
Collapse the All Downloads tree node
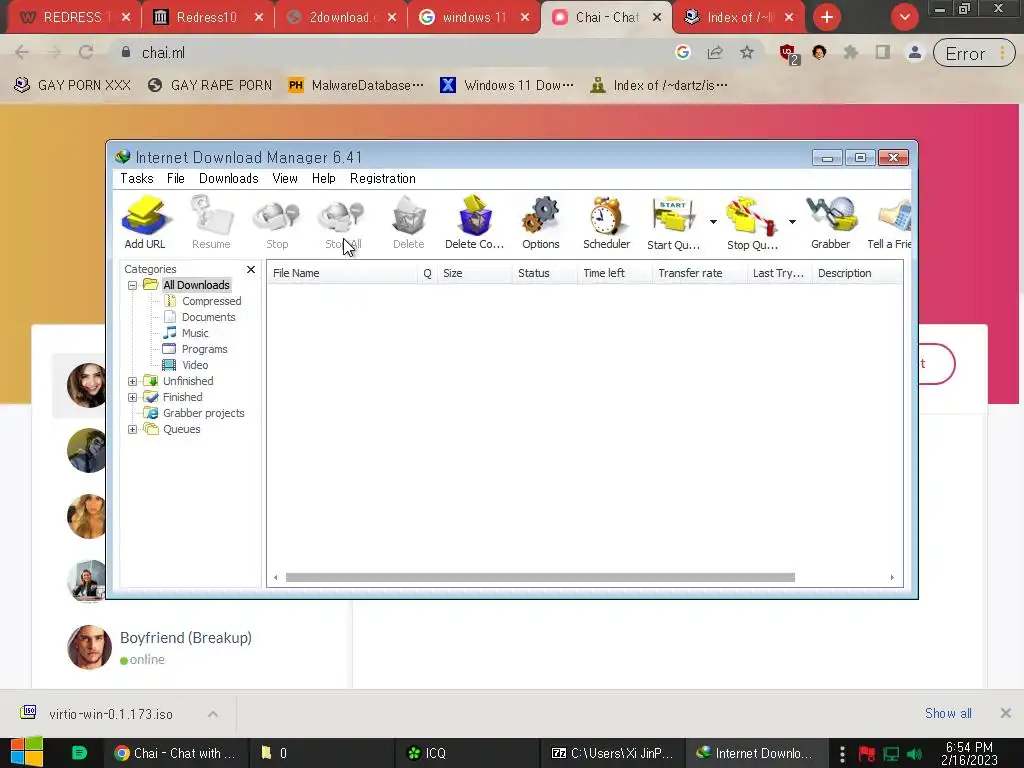(x=133, y=285)
